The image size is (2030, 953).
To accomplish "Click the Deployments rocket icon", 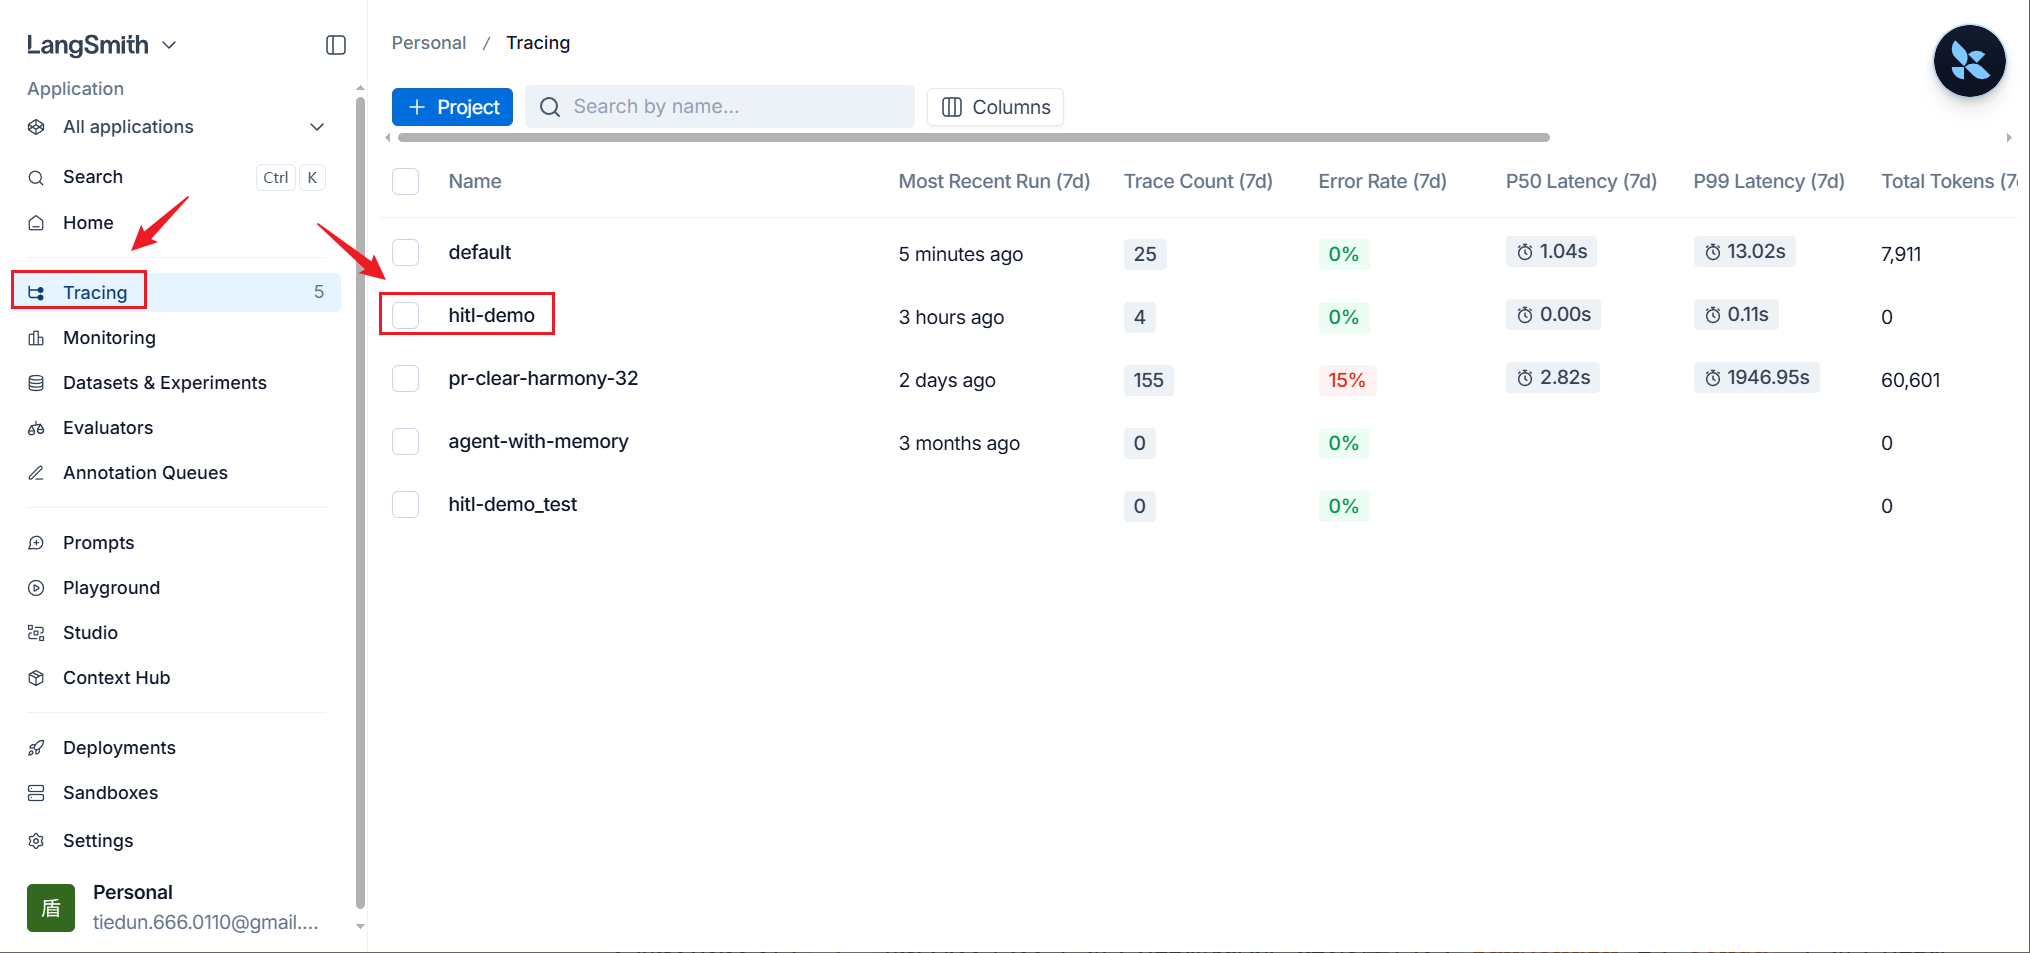I will 36,748.
